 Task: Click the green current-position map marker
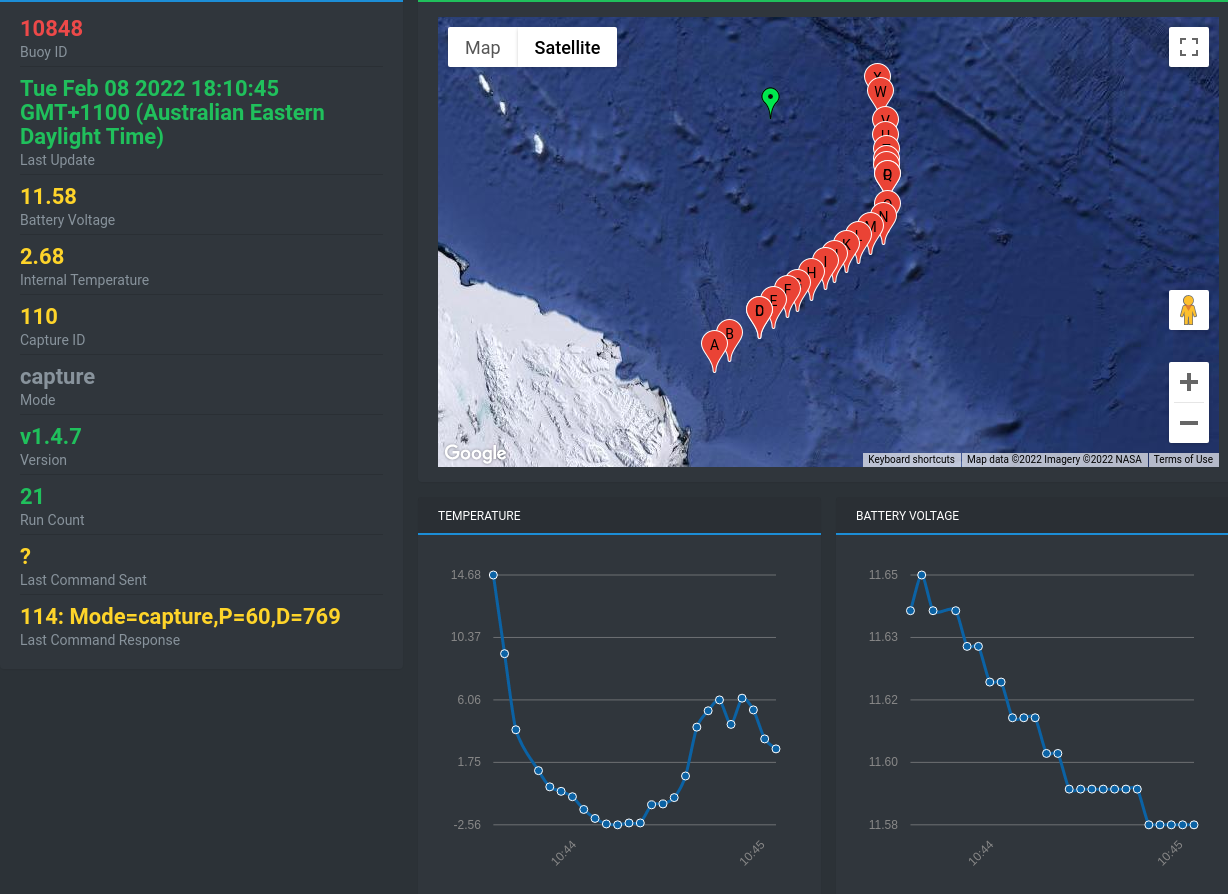point(770,100)
